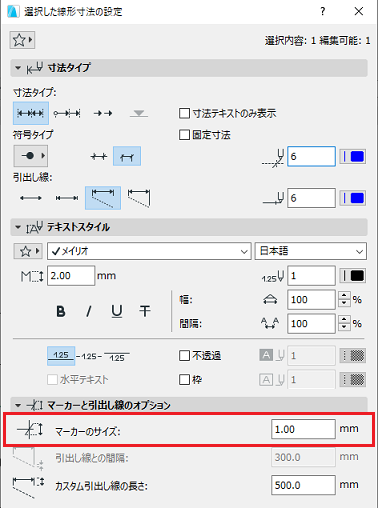The width and height of the screenshot is (378, 508).
Task: Choose the centered marker alignment icon
Action: (99, 156)
